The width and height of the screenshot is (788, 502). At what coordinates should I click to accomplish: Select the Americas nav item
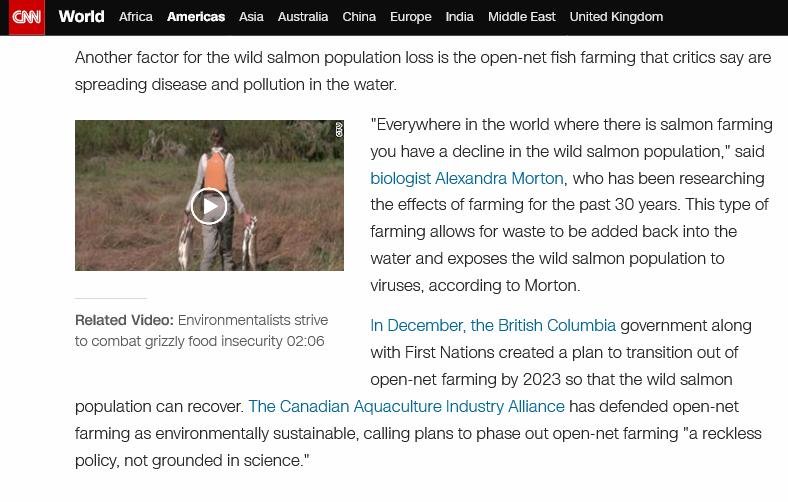tap(196, 17)
